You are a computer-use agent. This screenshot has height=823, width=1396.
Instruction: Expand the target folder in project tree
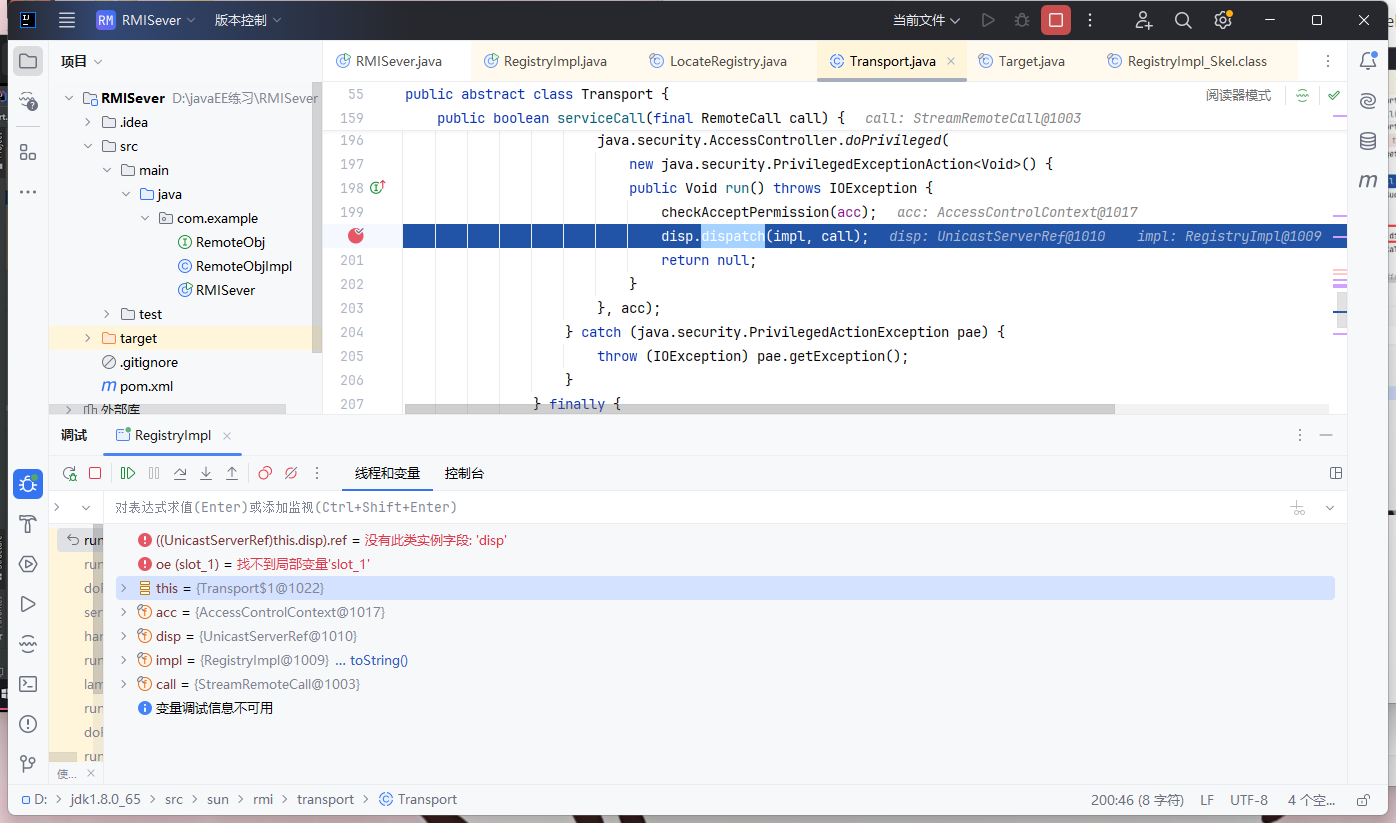pos(87,338)
